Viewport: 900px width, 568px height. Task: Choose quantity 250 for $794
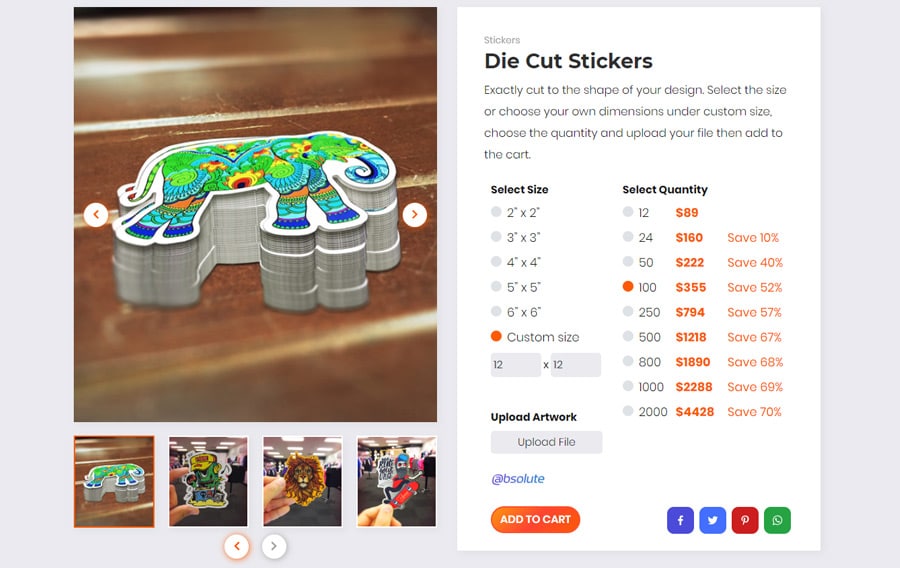coord(702,312)
